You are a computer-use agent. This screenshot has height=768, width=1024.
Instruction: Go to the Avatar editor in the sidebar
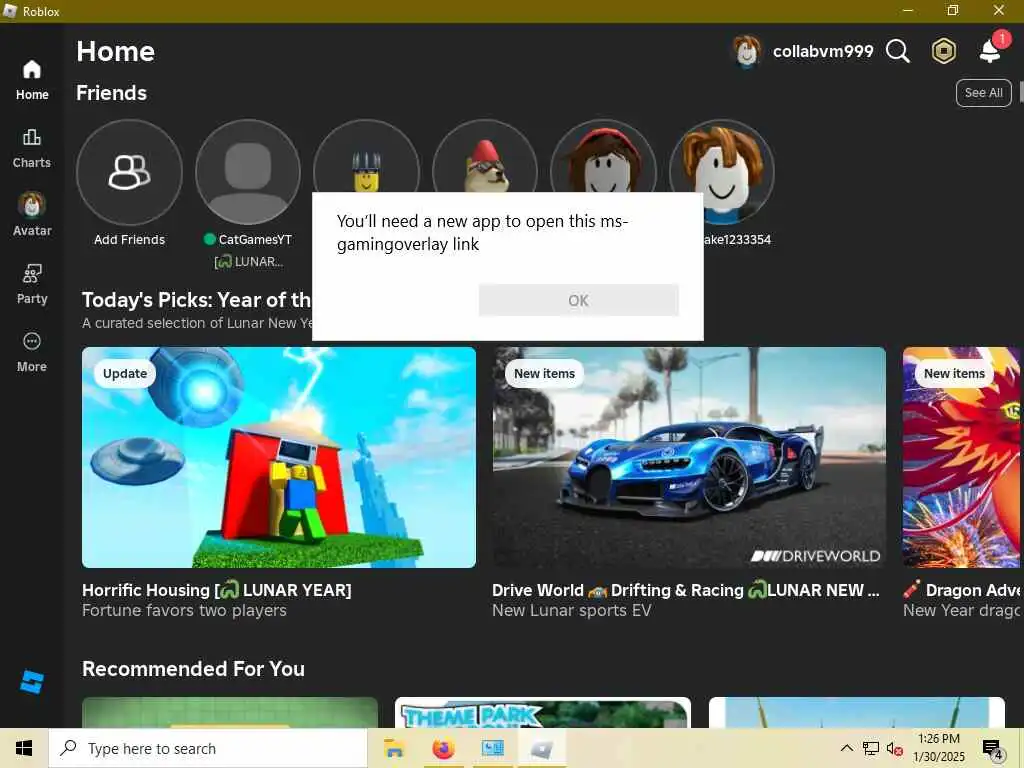(x=32, y=215)
